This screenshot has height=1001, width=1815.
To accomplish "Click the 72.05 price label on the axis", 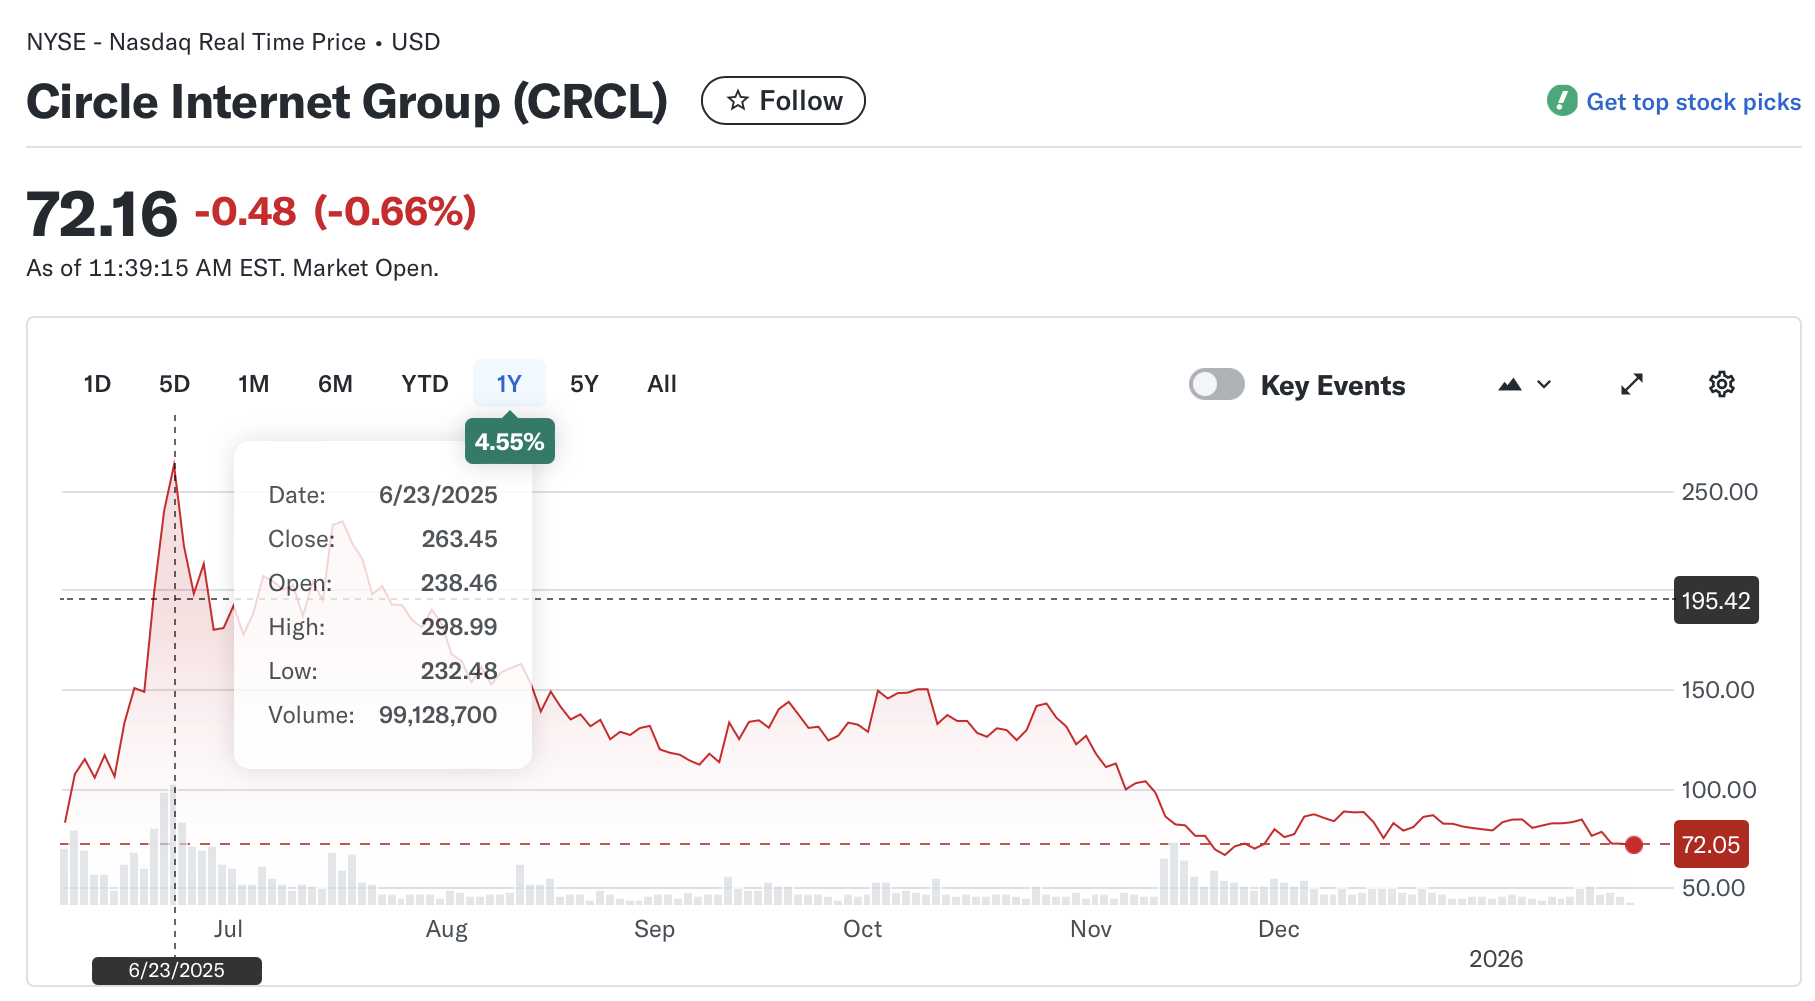I will [1711, 844].
